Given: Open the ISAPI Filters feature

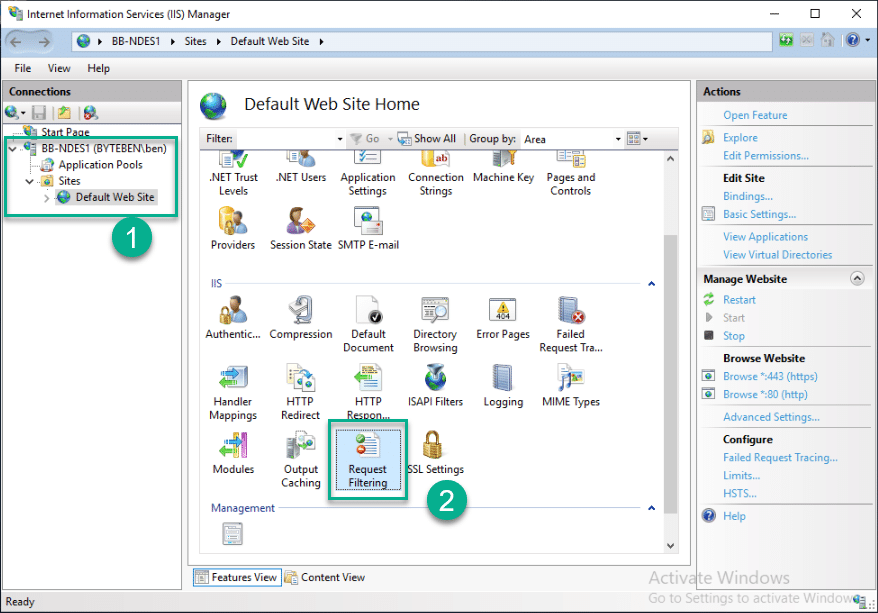Looking at the screenshot, I should point(435,386).
